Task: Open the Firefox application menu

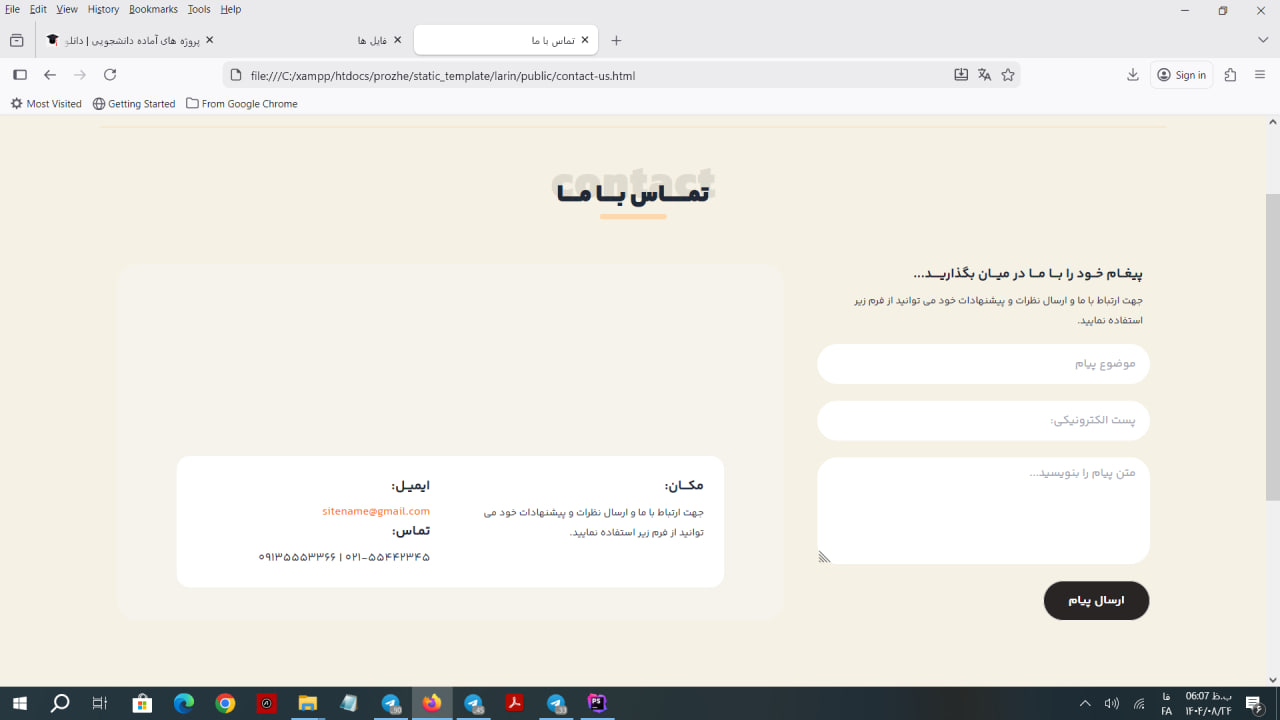Action: pos(1261,75)
